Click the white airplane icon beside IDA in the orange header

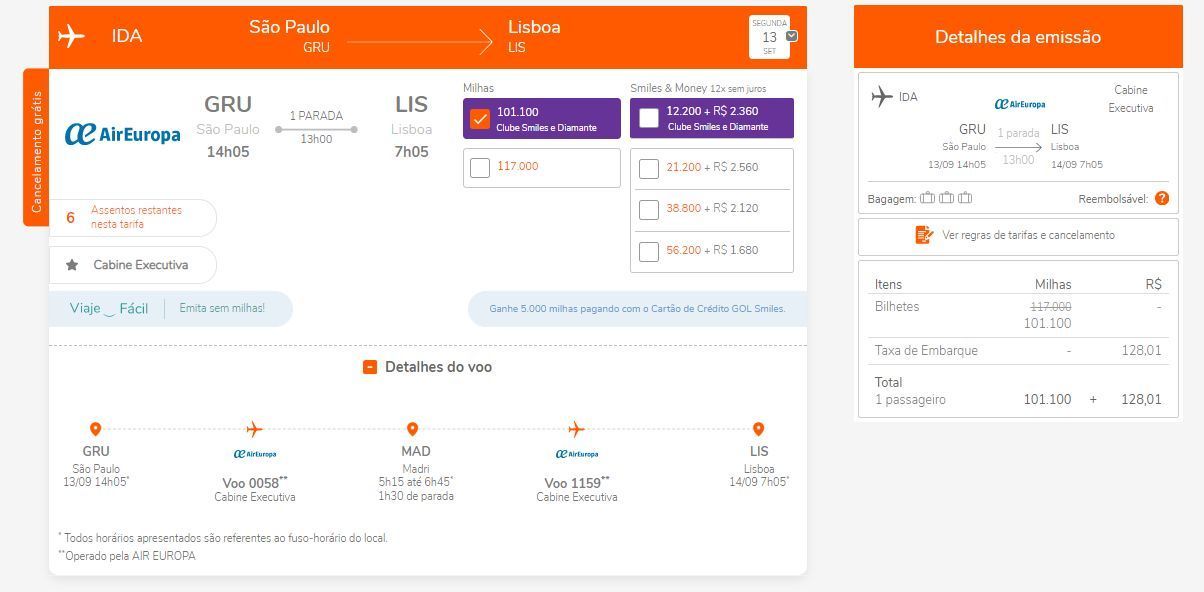click(x=71, y=37)
